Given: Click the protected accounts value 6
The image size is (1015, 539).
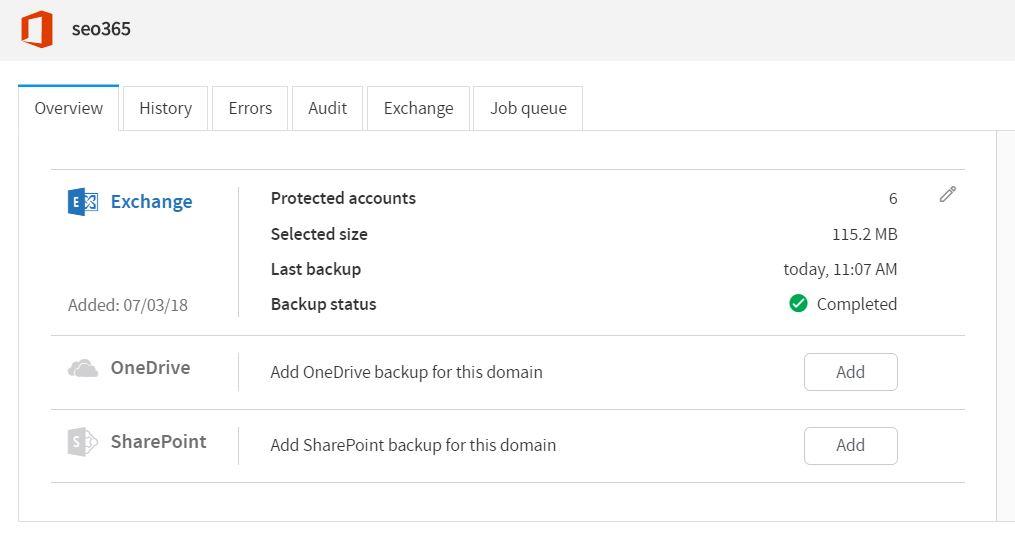Looking at the screenshot, I should click(x=893, y=199).
